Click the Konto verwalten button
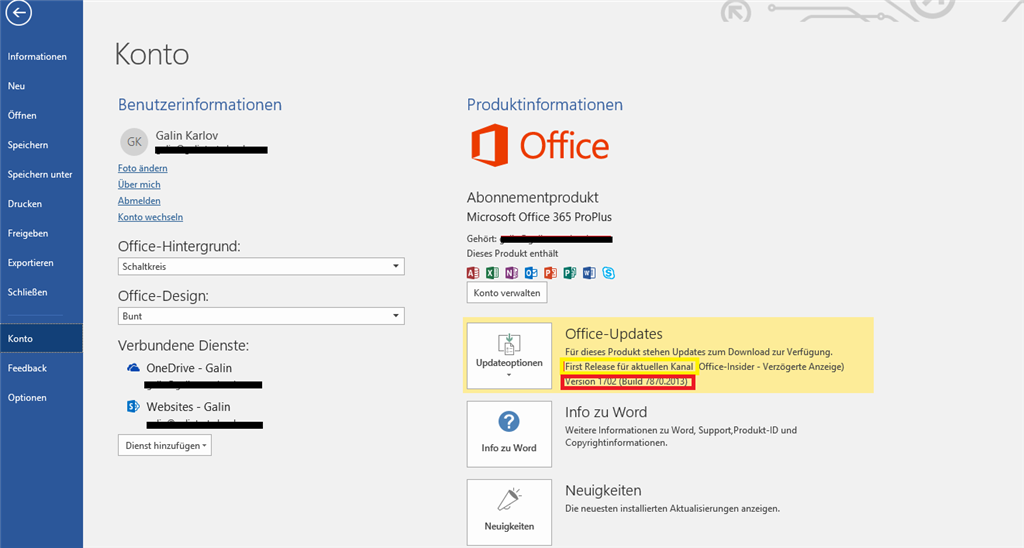Image resolution: width=1024 pixels, height=548 pixels. click(507, 293)
